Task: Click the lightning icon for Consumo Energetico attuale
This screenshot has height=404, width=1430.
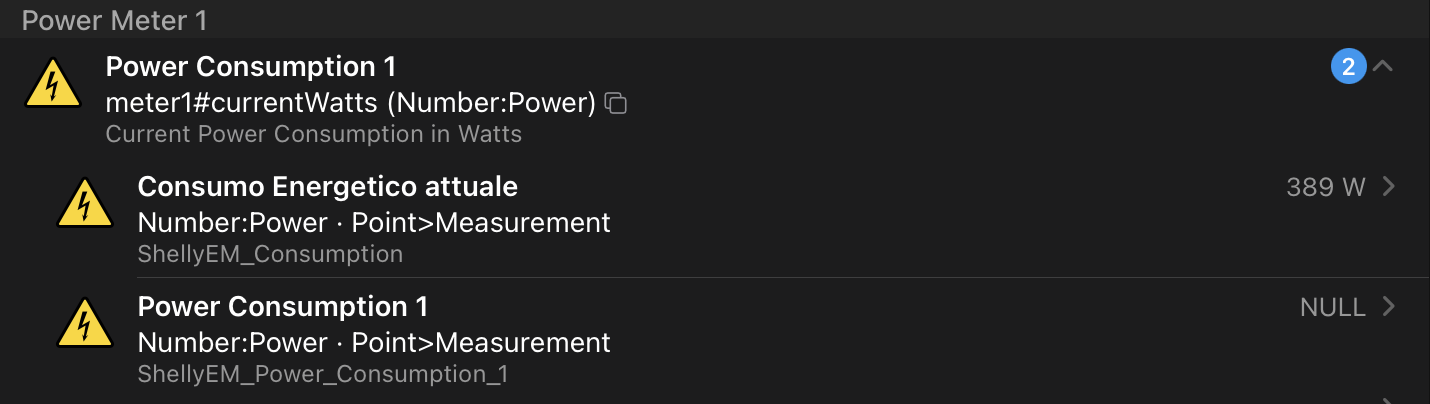Action: click(x=85, y=203)
